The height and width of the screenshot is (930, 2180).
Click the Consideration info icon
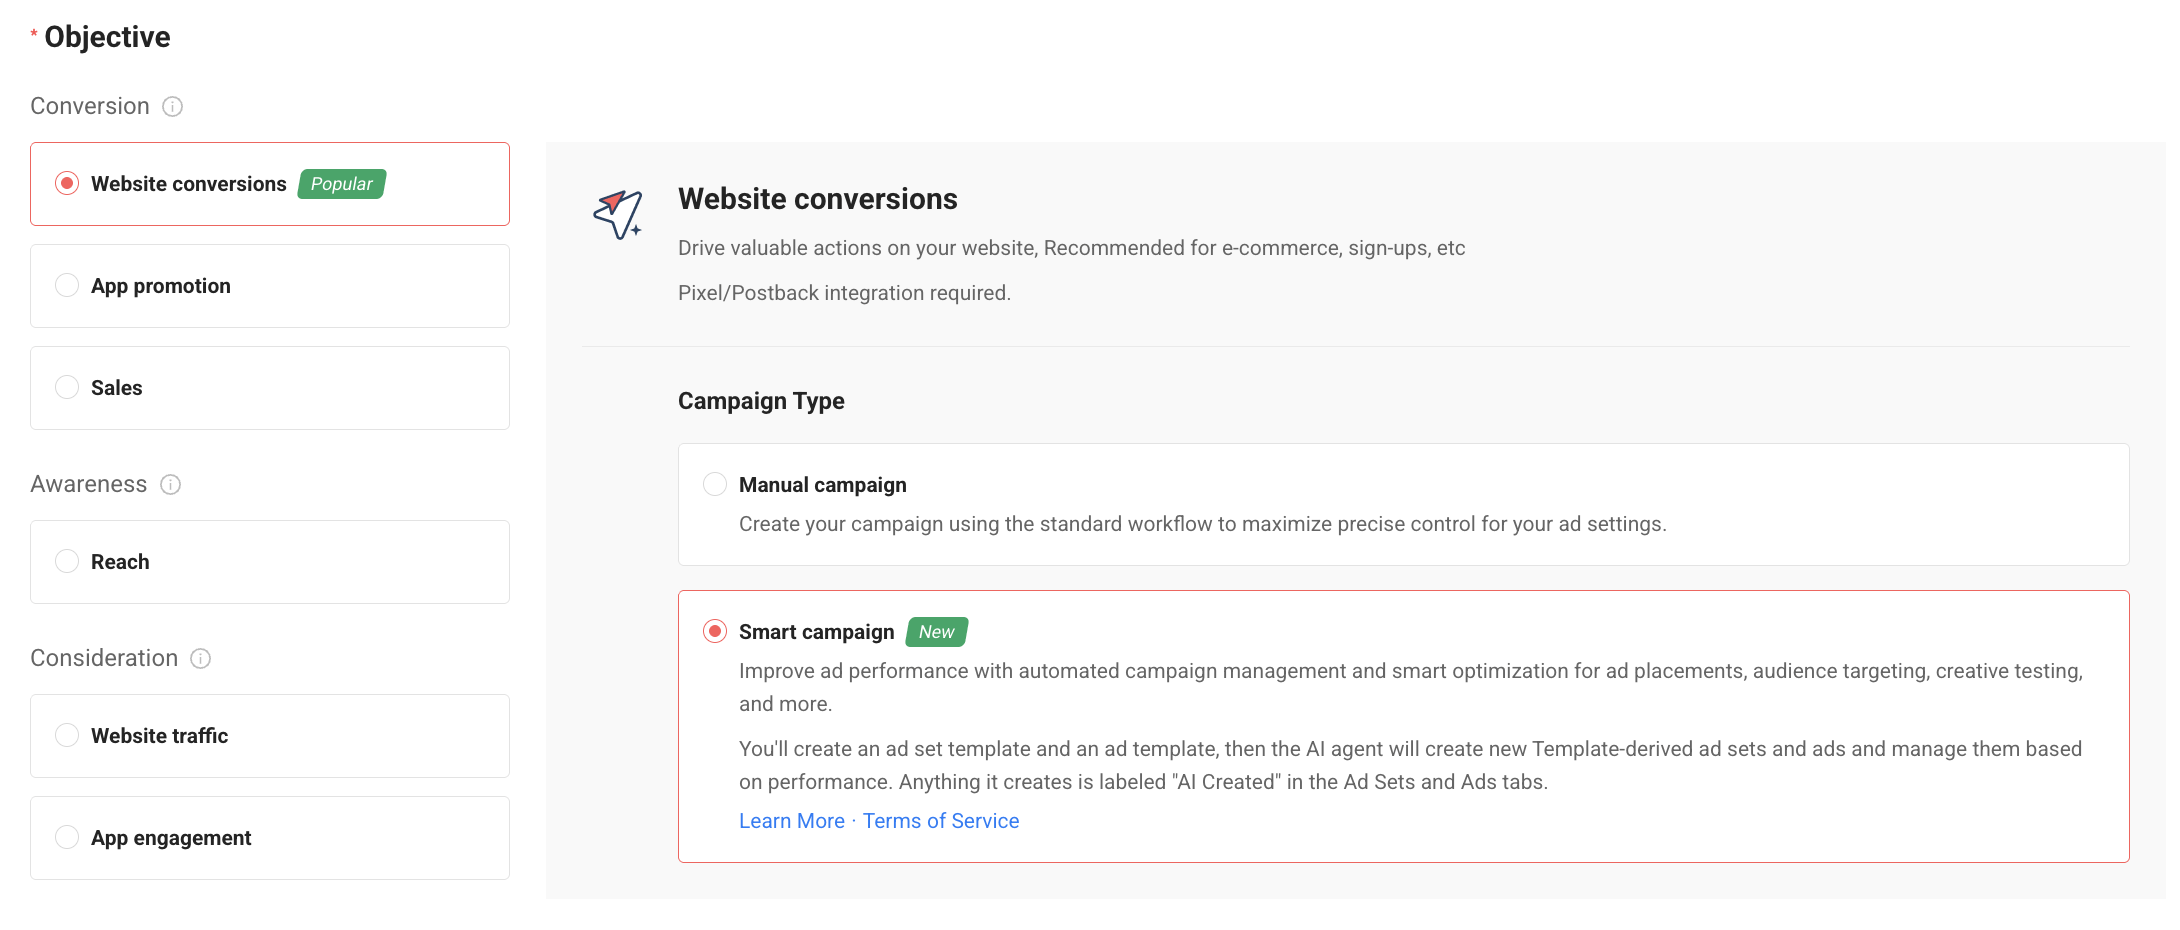click(201, 658)
